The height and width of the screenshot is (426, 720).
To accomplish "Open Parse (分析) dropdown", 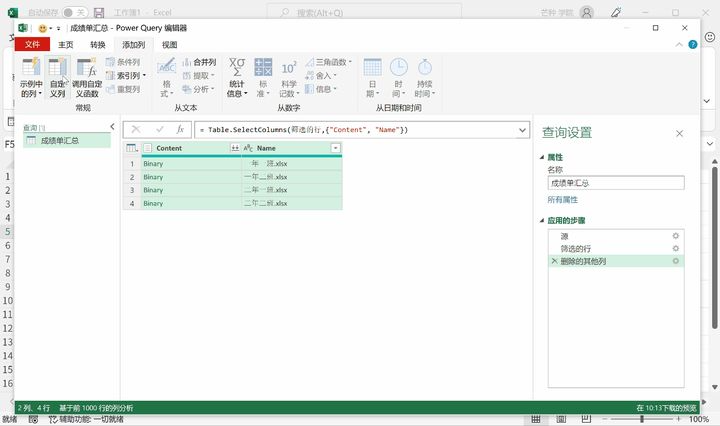I will [x=198, y=89].
